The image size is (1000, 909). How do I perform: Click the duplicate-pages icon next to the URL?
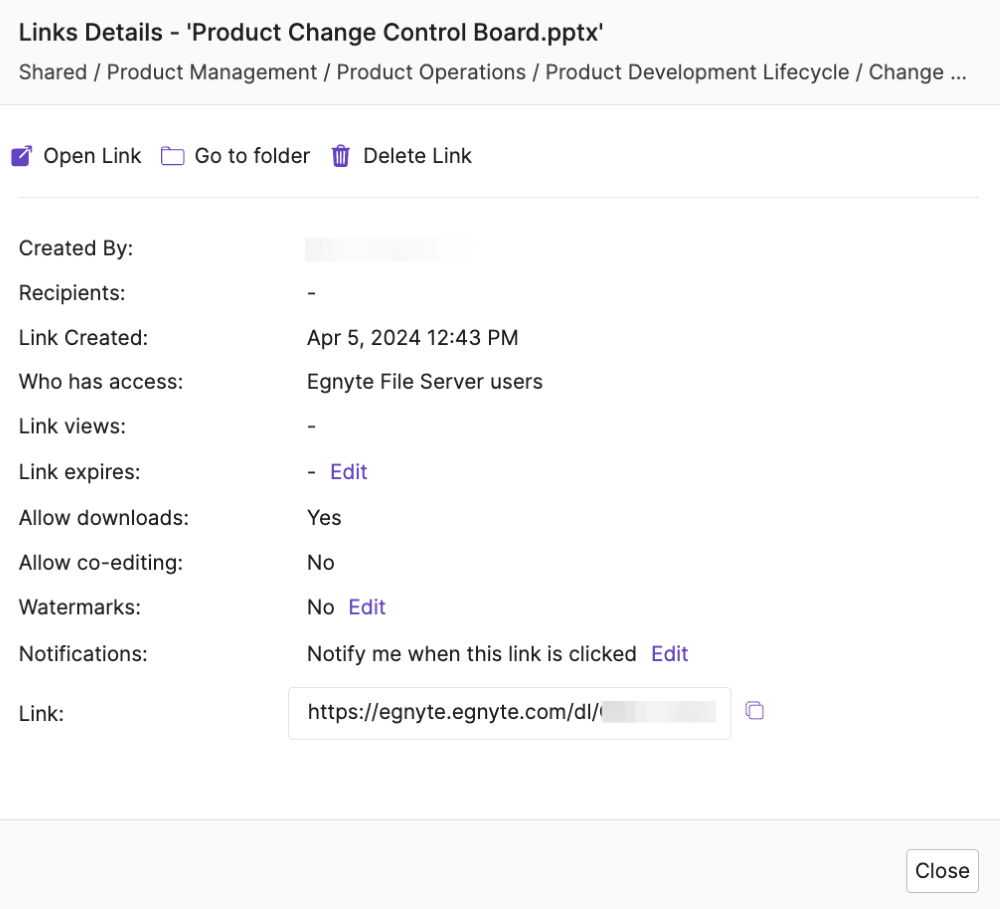754,710
